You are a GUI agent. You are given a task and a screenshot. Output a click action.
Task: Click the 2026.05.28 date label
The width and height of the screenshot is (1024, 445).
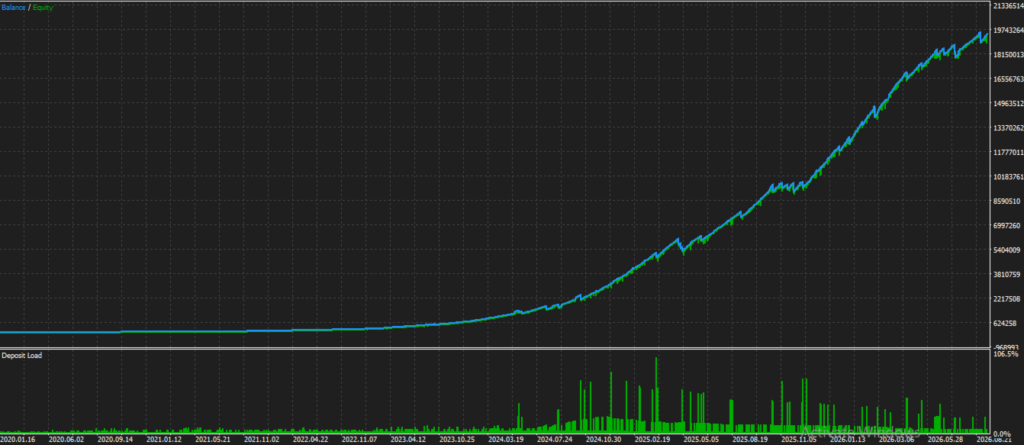coord(947,440)
